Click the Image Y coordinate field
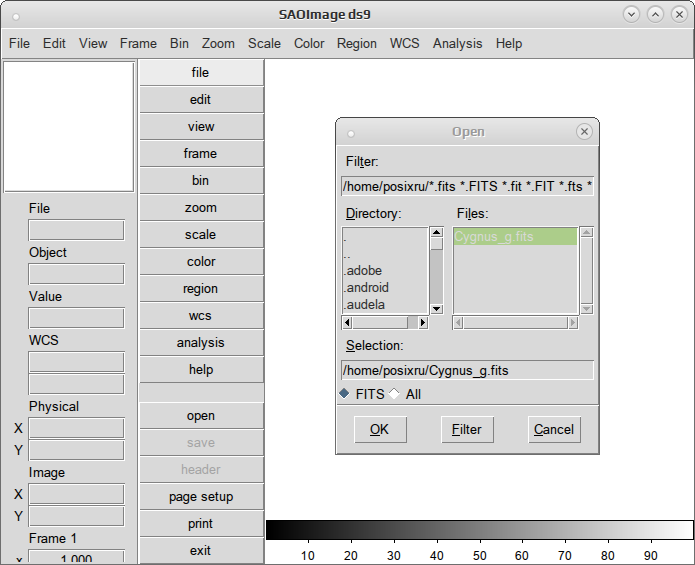This screenshot has height=565, width=695. [76, 516]
